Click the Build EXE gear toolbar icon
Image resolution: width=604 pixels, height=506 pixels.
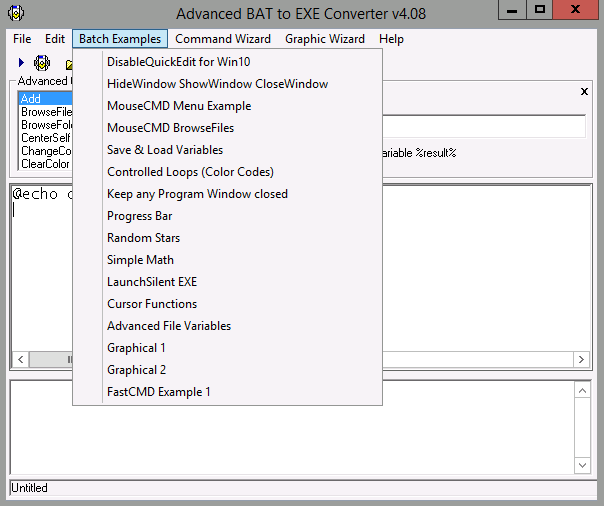42,63
